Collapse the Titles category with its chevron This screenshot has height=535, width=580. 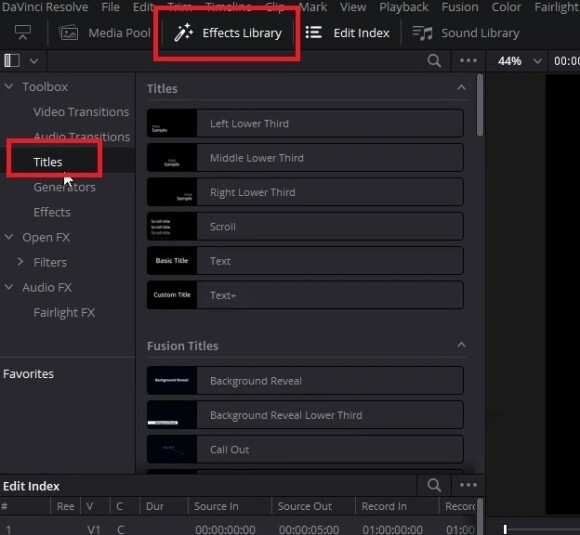461,88
